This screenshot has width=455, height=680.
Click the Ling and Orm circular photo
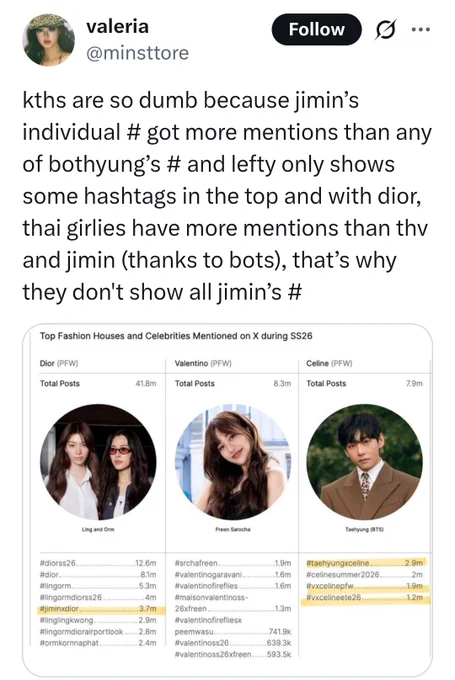(98, 462)
